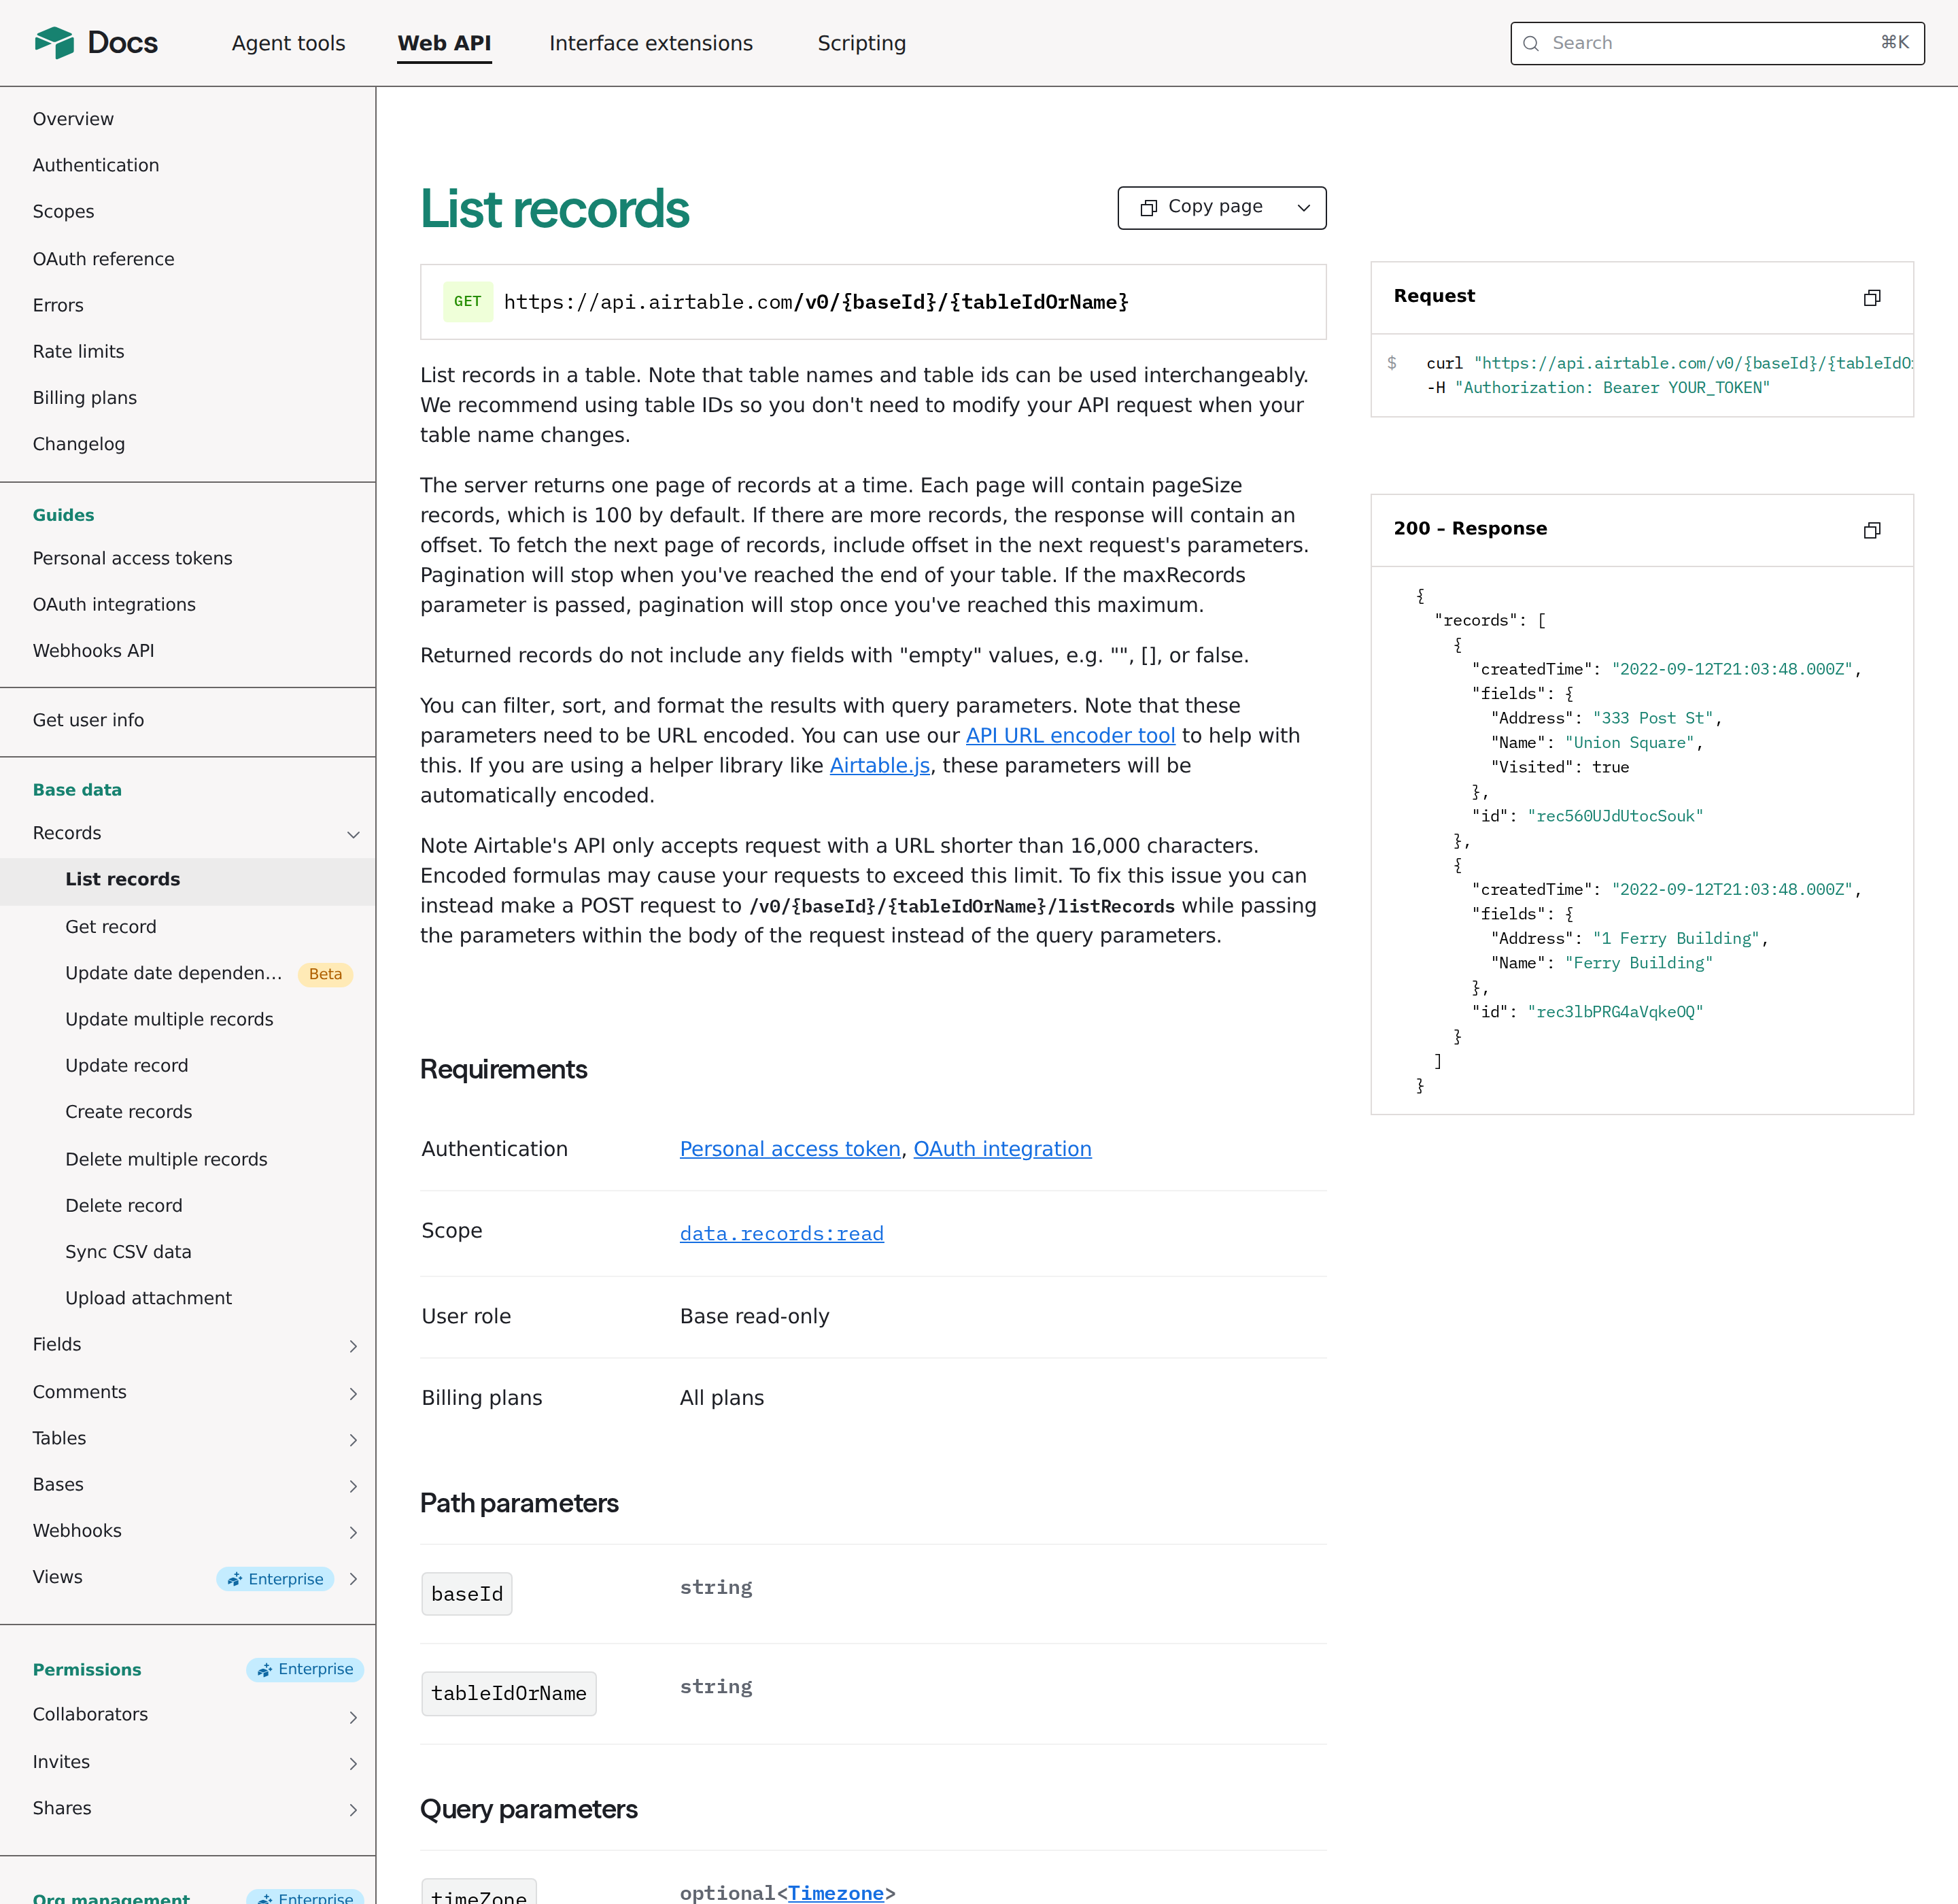Open Get record page
Screen dimensions: 1958x1904
[x=111, y=927]
